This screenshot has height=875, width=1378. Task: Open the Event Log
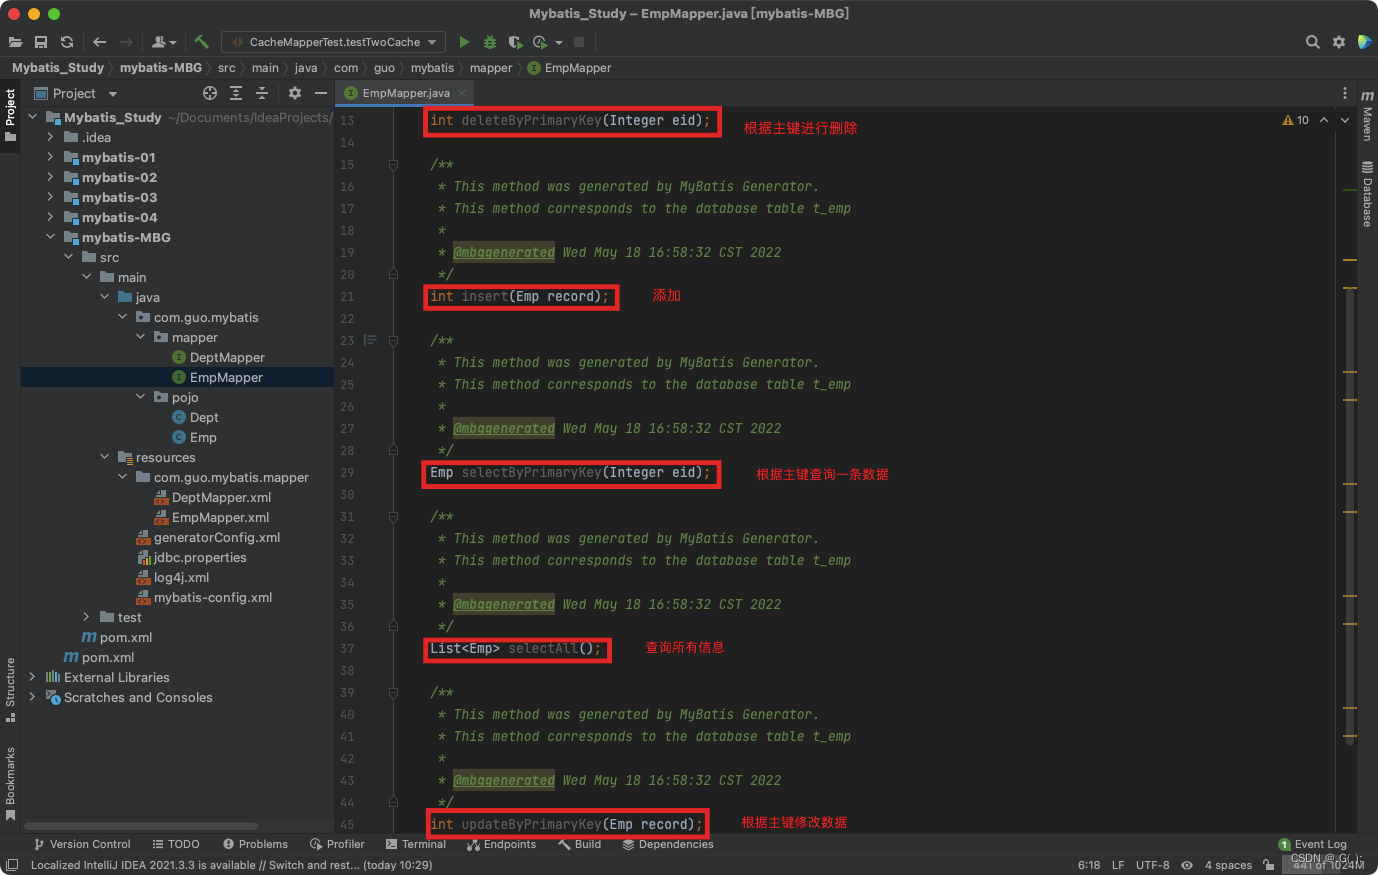[1312, 844]
